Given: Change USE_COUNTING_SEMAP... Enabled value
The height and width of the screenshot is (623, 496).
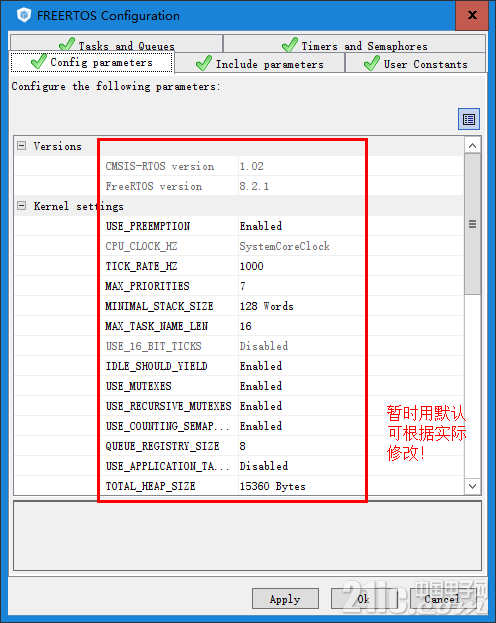Looking at the screenshot, I should tap(261, 426).
